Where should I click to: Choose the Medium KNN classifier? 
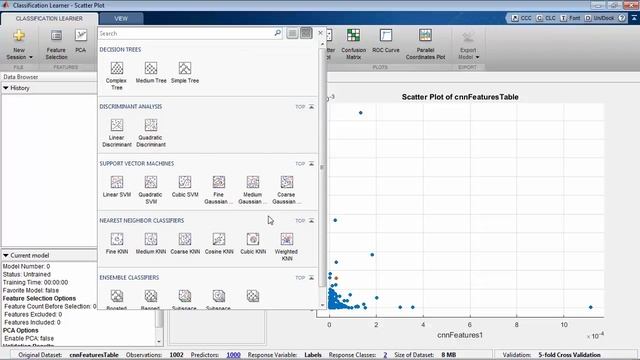(x=151, y=244)
